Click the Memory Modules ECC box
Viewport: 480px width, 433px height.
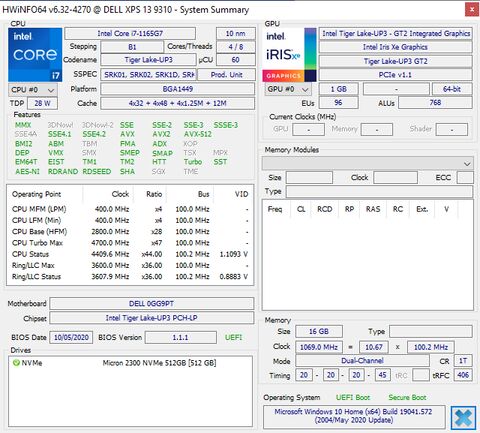click(465, 178)
